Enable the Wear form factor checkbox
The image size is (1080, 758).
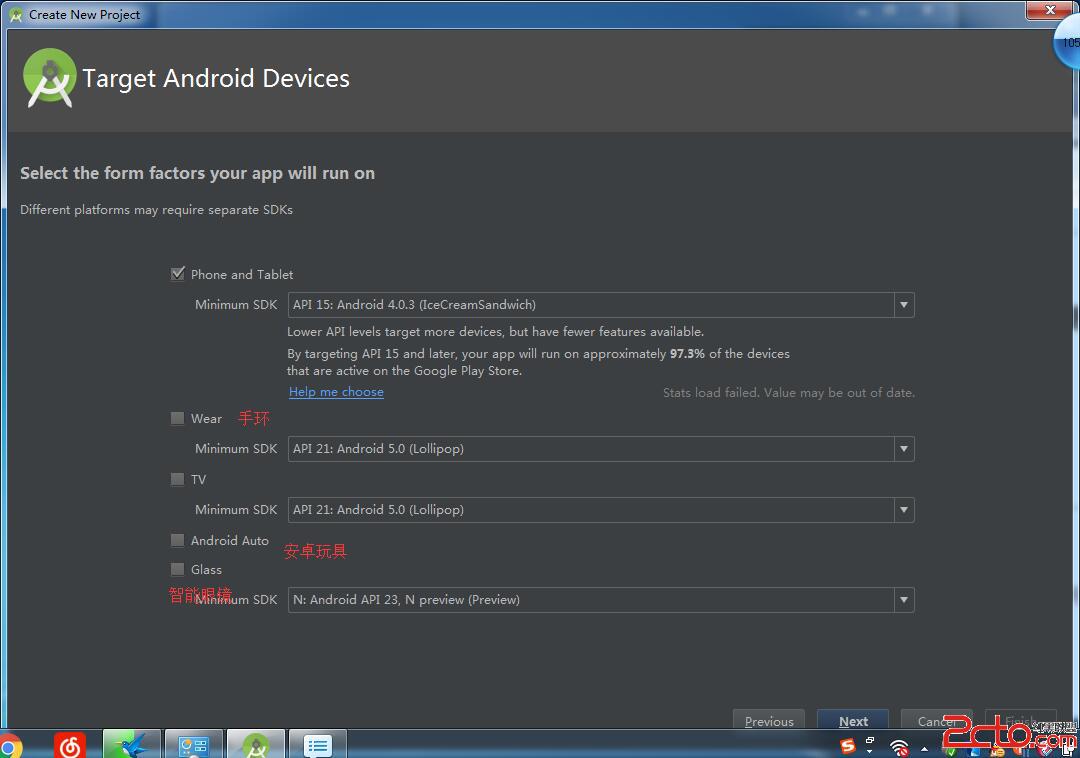[178, 418]
